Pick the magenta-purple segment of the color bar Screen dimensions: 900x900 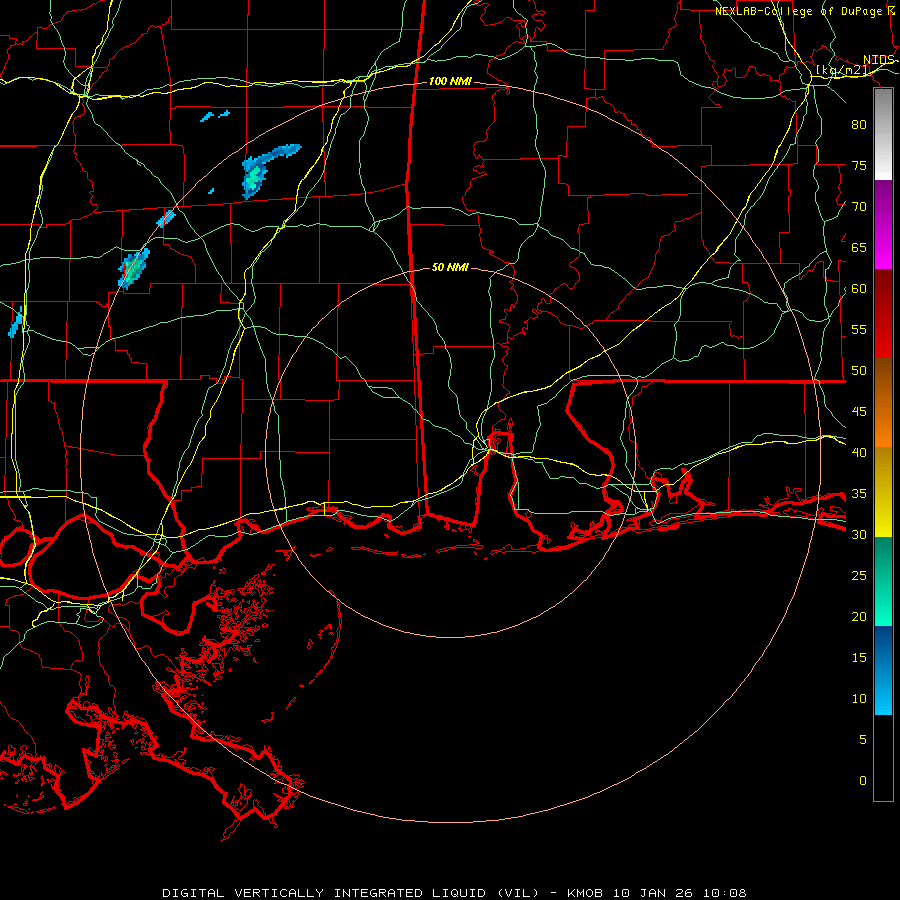point(883,224)
